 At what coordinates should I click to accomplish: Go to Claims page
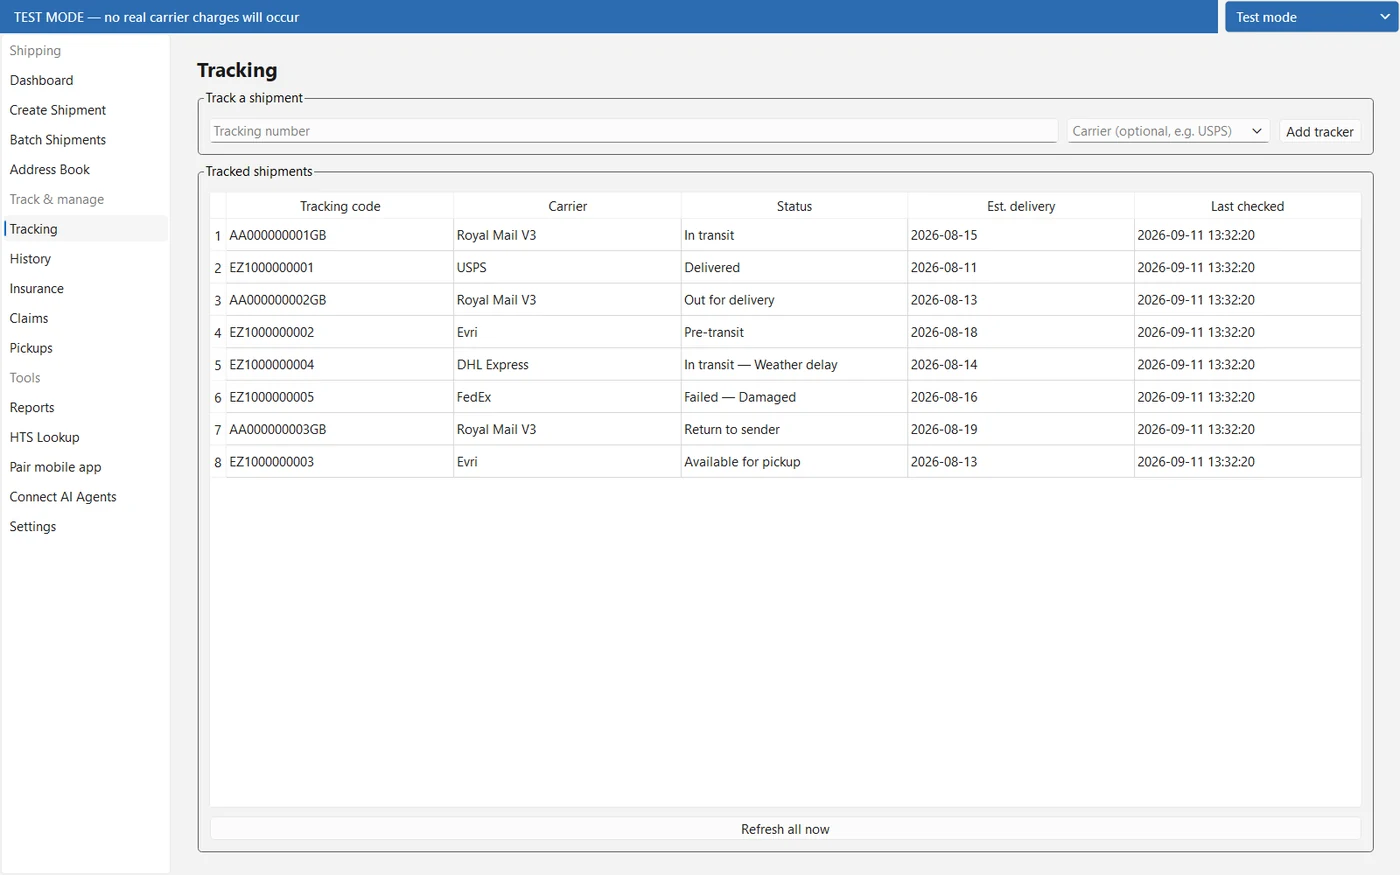(x=85, y=318)
